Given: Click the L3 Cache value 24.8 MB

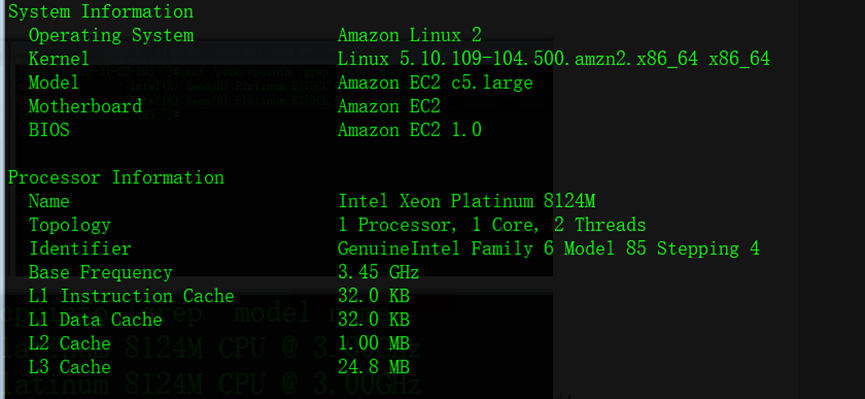Looking at the screenshot, I should pyautogui.click(x=373, y=367).
